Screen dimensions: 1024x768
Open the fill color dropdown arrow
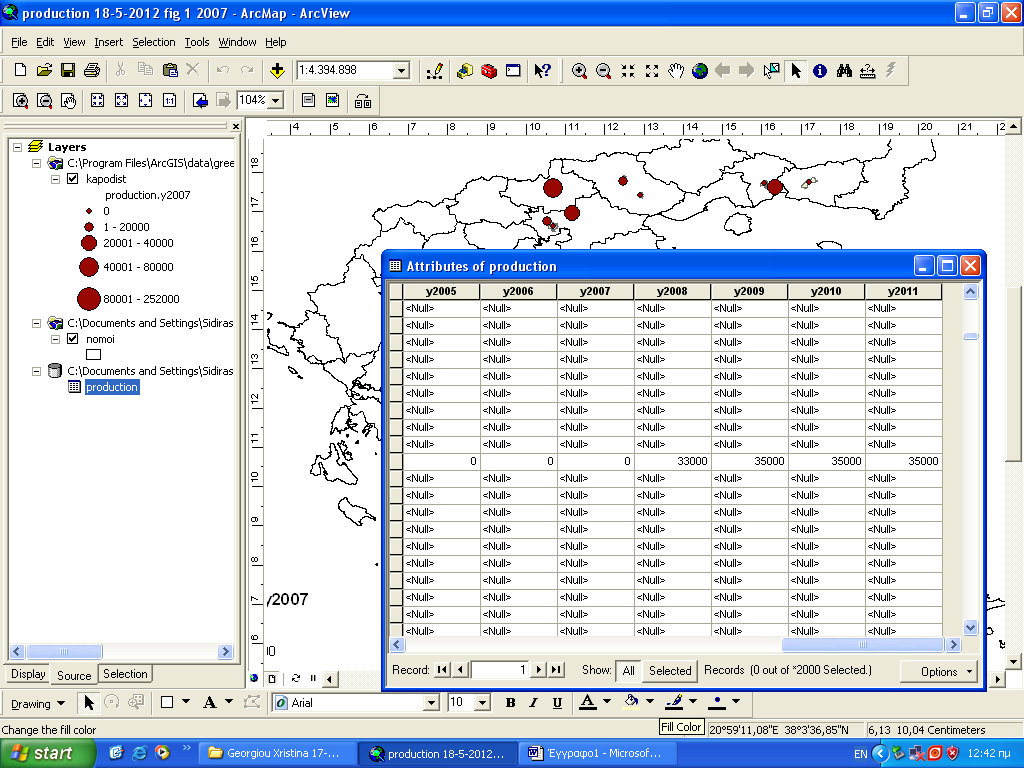[x=650, y=702]
